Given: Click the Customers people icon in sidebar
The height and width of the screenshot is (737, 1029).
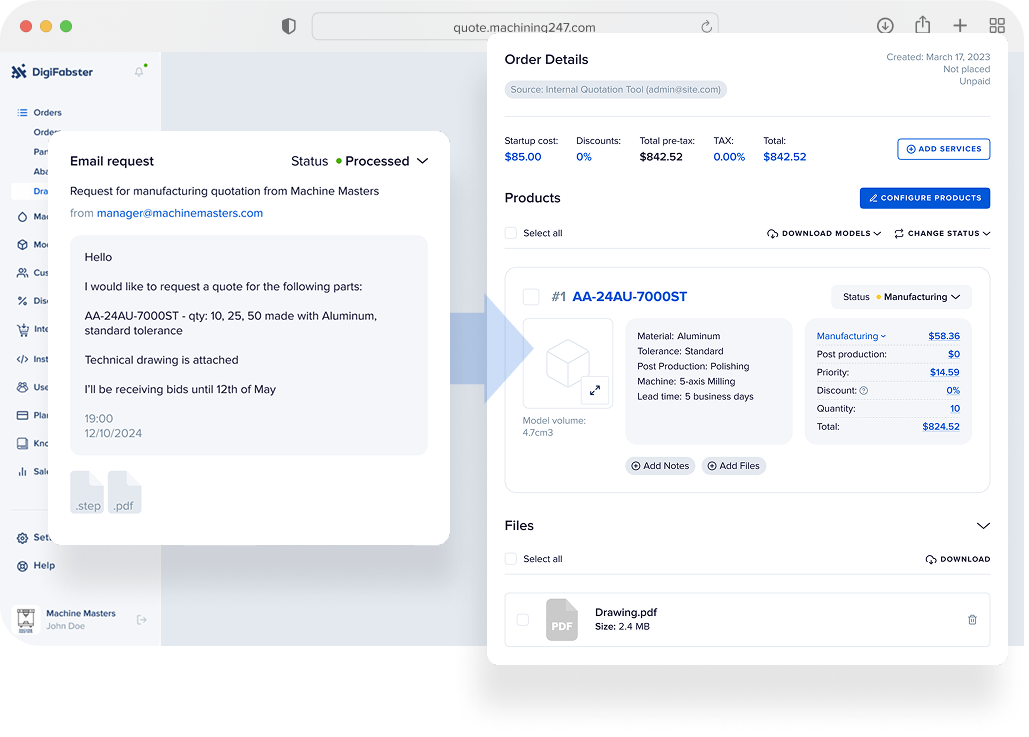Looking at the screenshot, I should 22,272.
